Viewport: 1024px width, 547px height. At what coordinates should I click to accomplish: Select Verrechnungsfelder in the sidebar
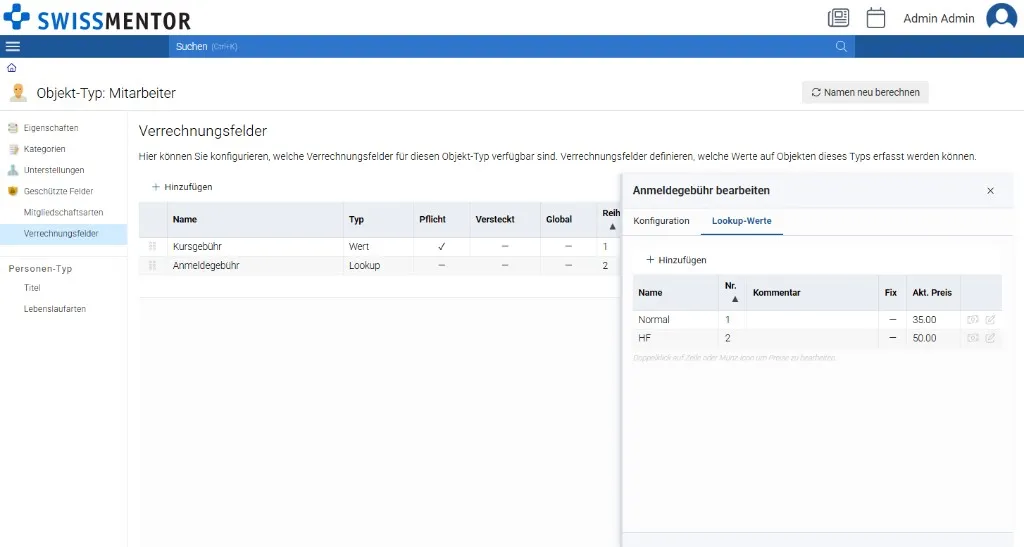(61, 233)
